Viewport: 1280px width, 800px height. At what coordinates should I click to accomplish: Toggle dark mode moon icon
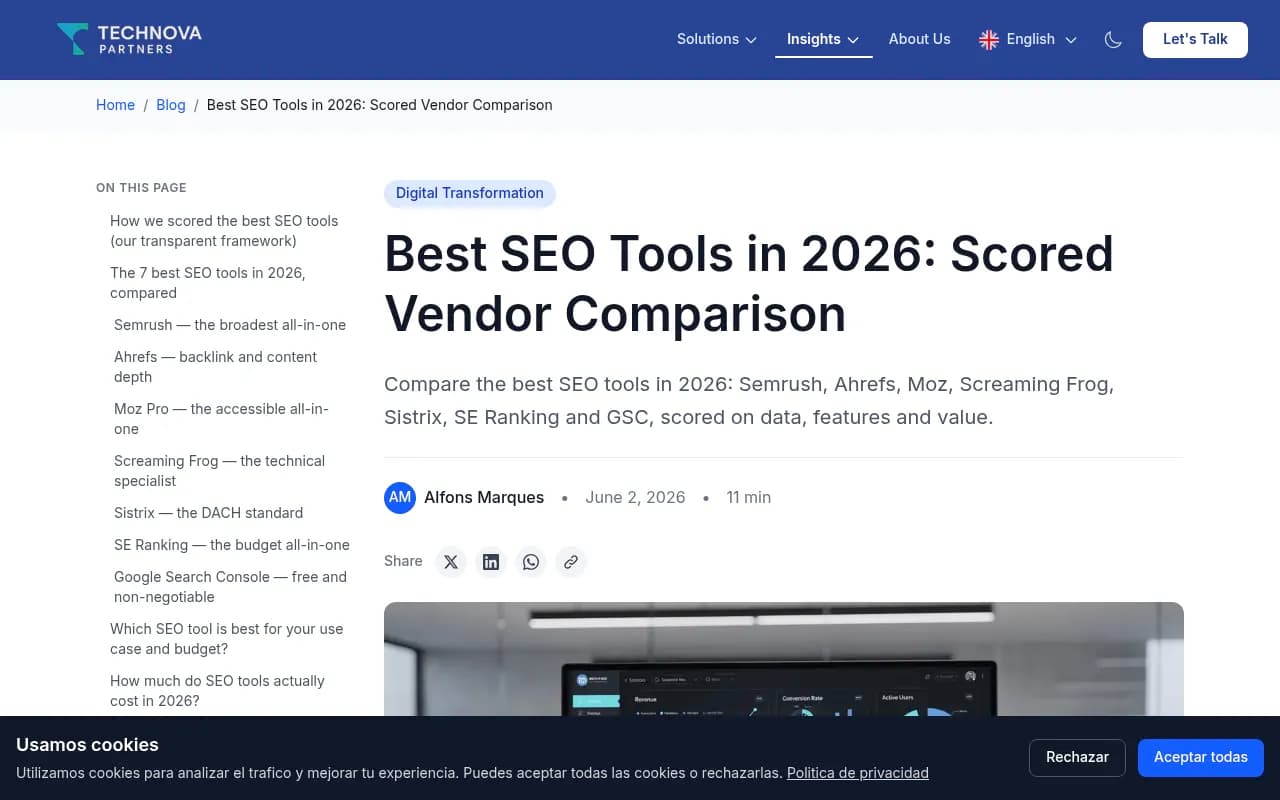click(x=1113, y=39)
